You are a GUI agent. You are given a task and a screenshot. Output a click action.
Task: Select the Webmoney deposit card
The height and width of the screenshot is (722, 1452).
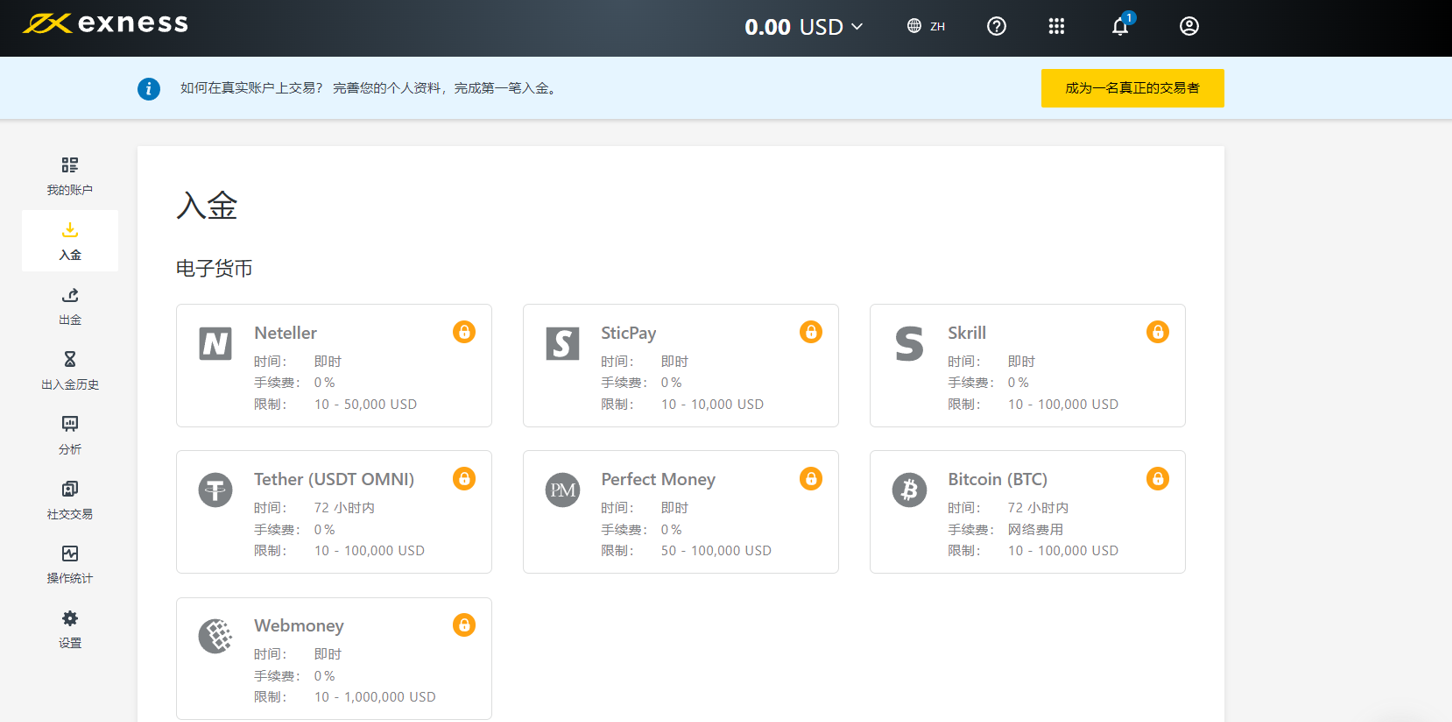tap(334, 658)
